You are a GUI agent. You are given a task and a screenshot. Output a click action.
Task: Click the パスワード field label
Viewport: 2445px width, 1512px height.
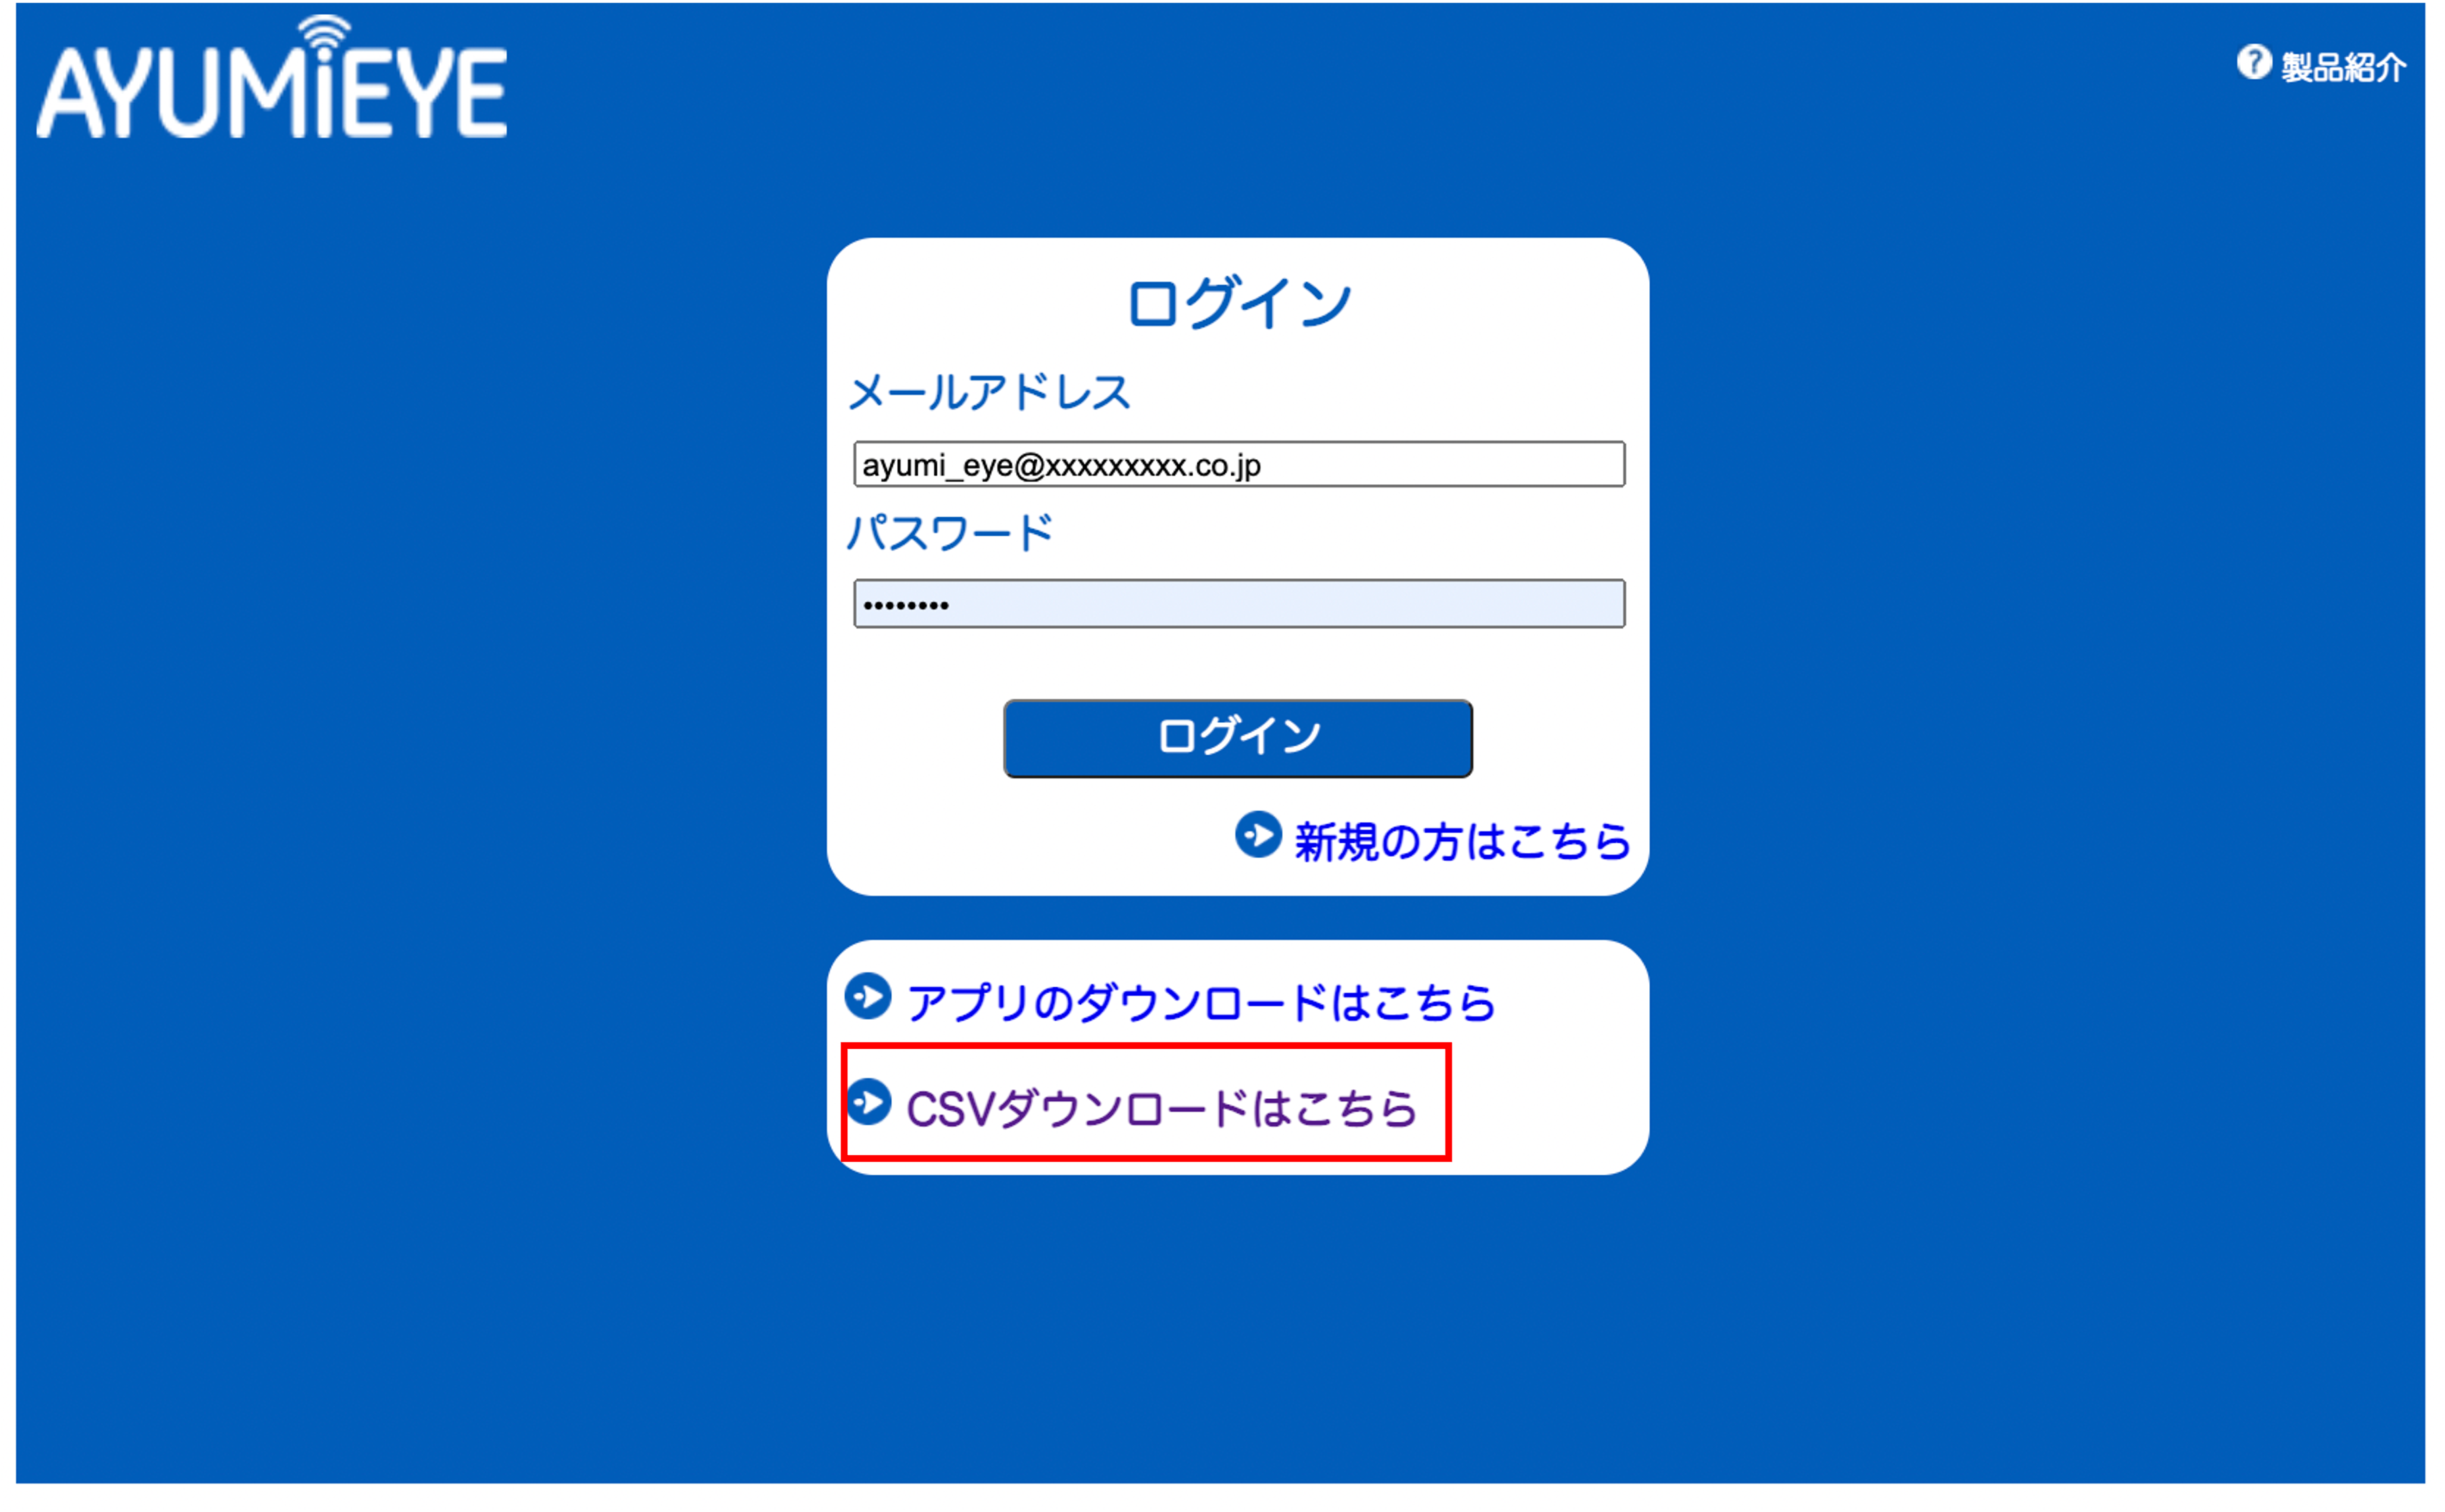pos(950,533)
